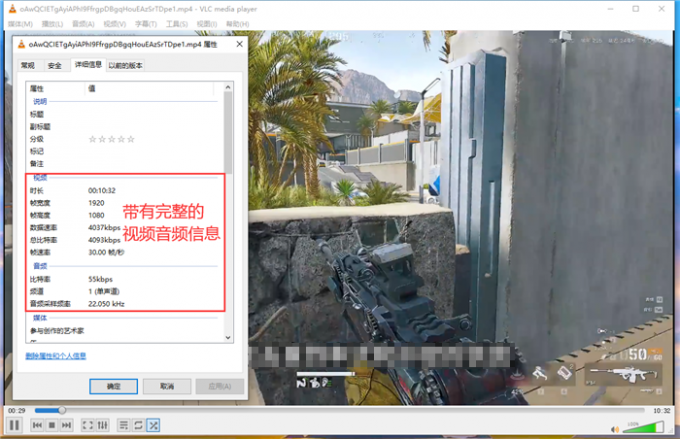Close the properties dialog

pos(239,44)
